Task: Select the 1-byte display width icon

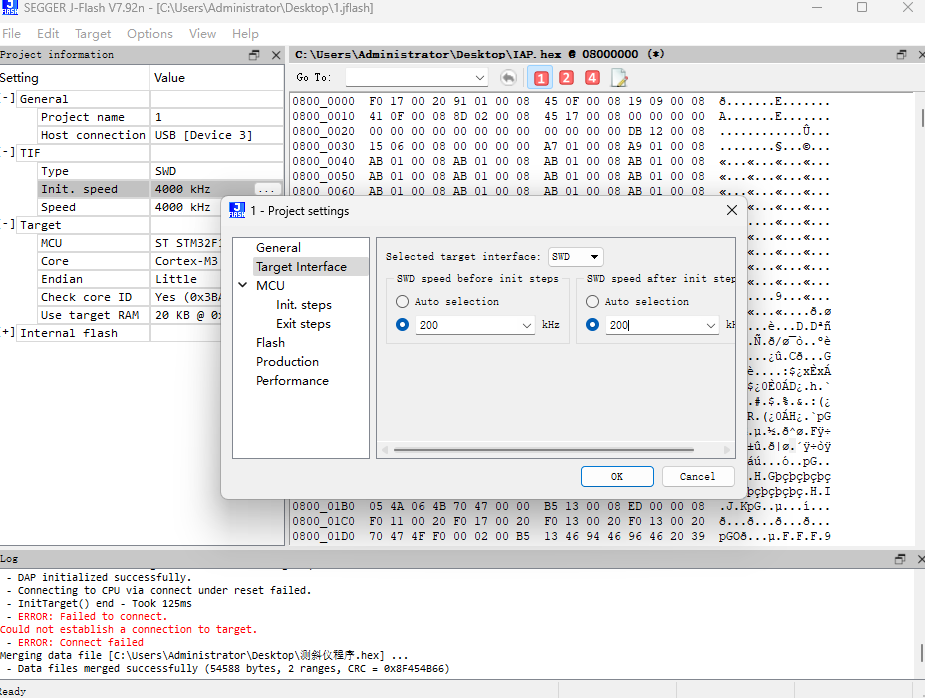Action: point(540,76)
